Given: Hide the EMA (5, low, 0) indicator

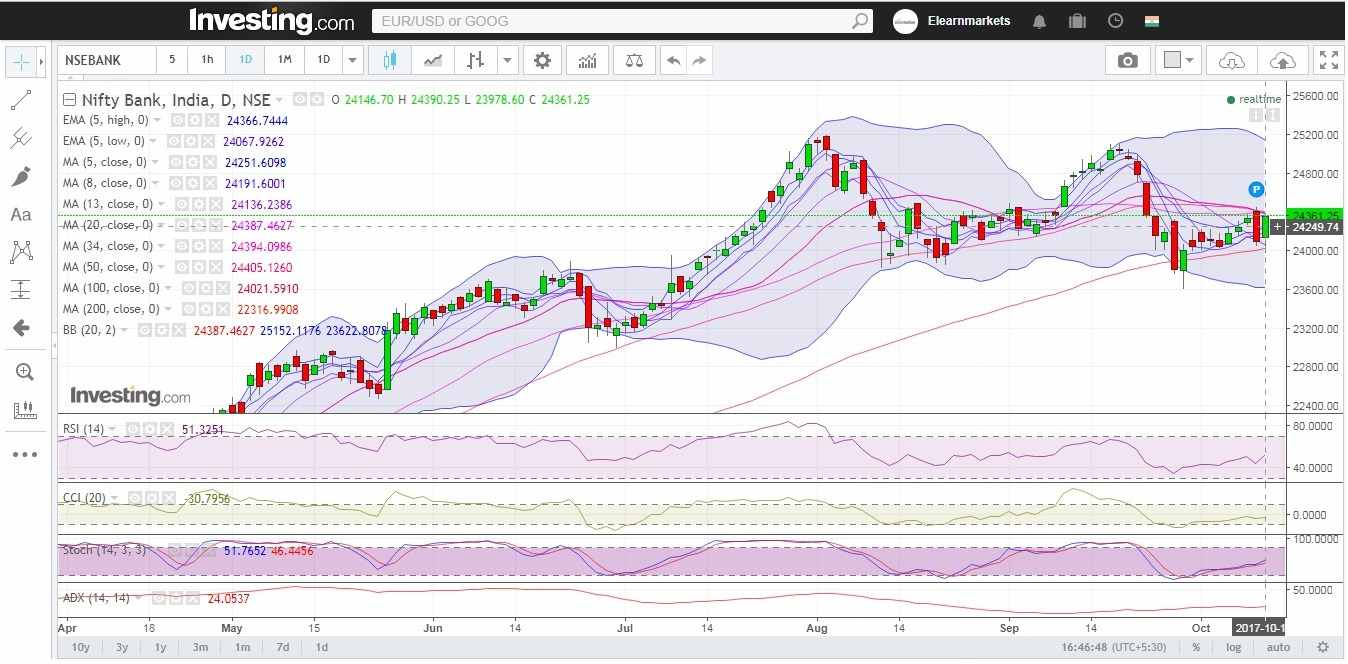Looking at the screenshot, I should (175, 141).
